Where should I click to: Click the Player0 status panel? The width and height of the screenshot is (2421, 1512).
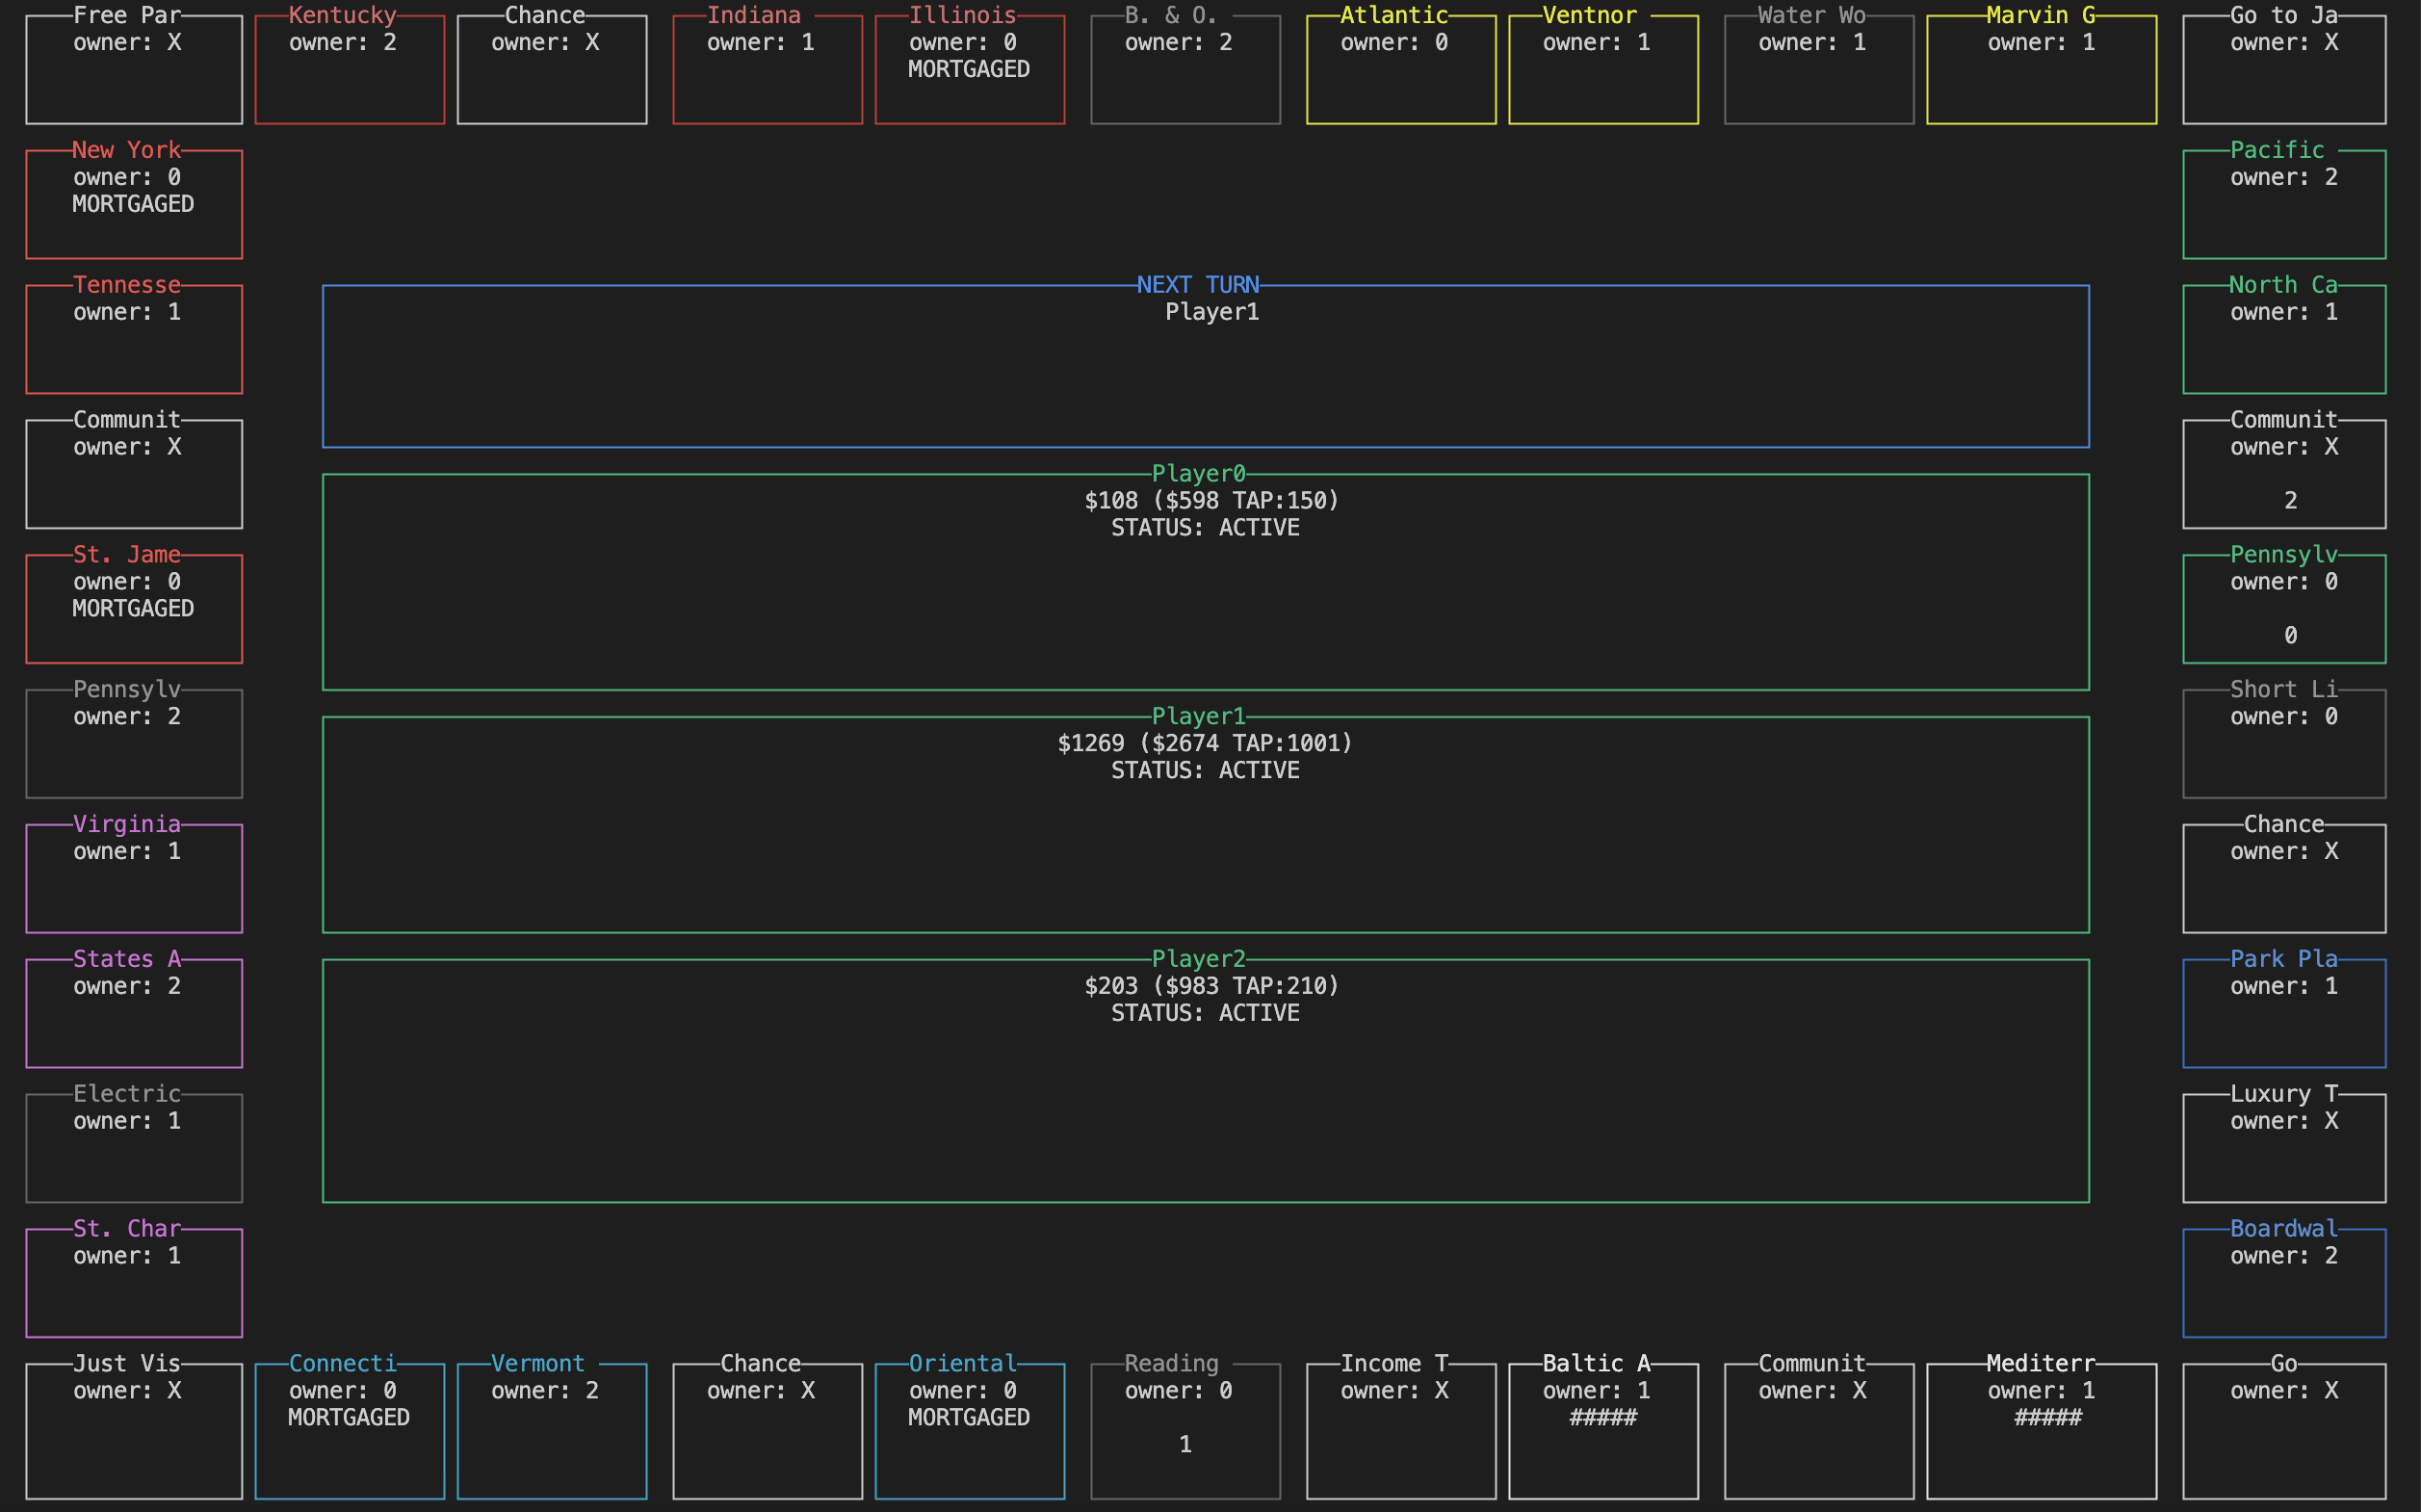[x=1205, y=581]
